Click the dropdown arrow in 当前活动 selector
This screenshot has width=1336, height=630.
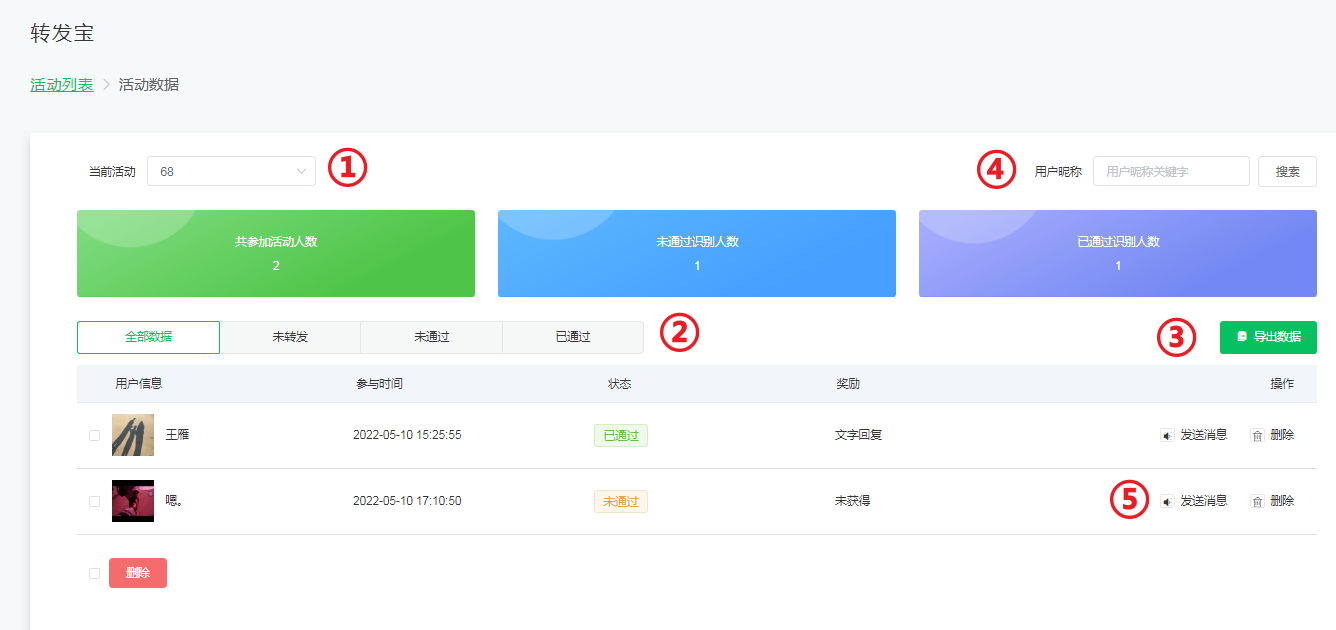point(301,171)
